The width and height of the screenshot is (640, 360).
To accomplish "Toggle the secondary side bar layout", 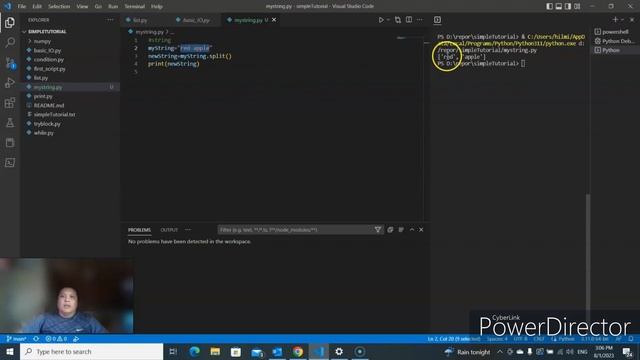I will [x=568, y=6].
